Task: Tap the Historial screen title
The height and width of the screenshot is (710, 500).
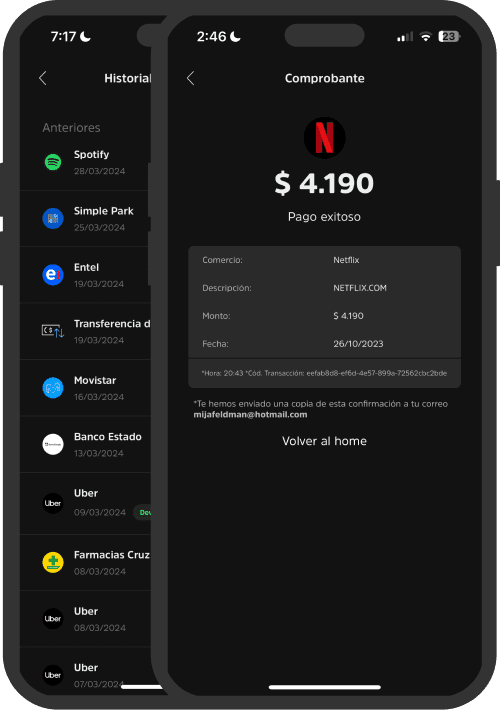Action: click(128, 78)
